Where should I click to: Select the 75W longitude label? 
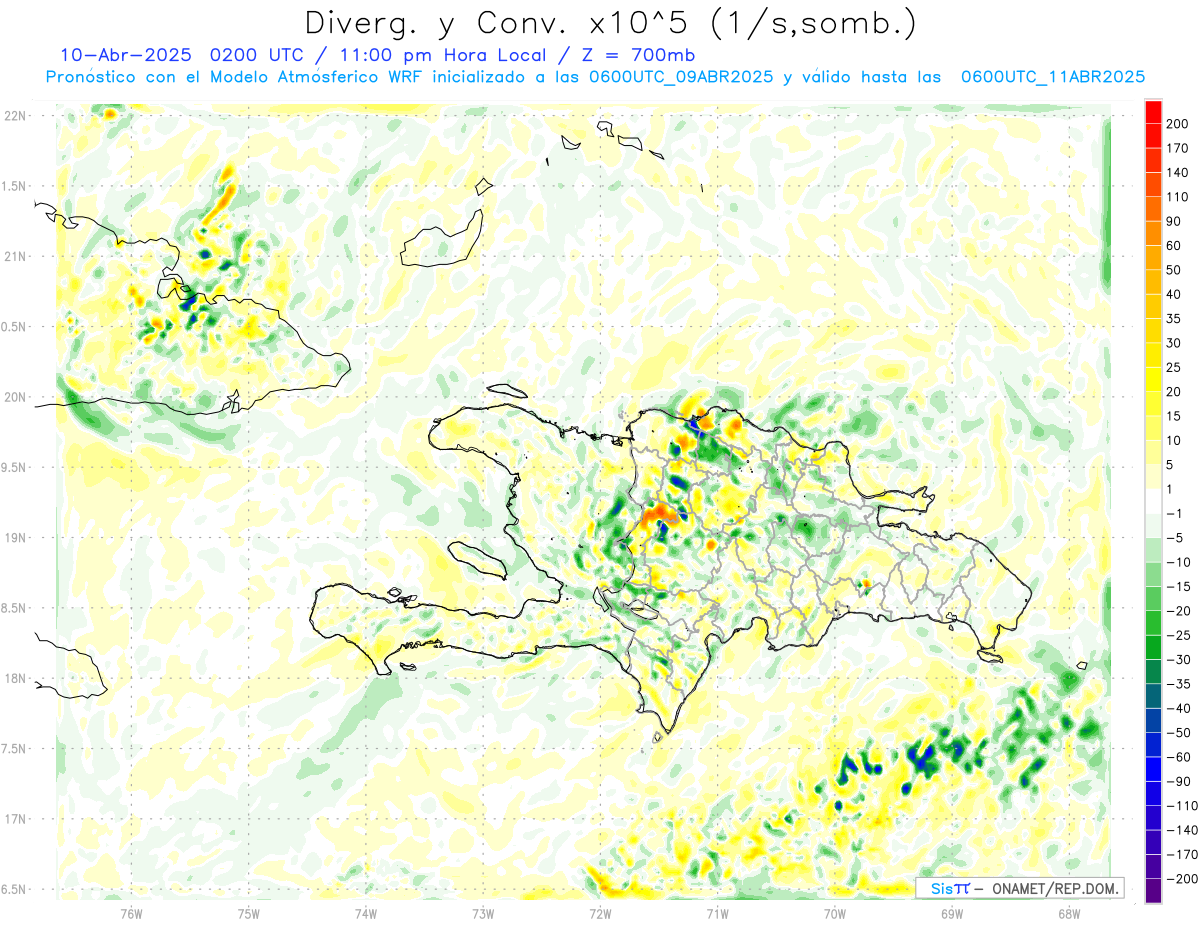[249, 913]
